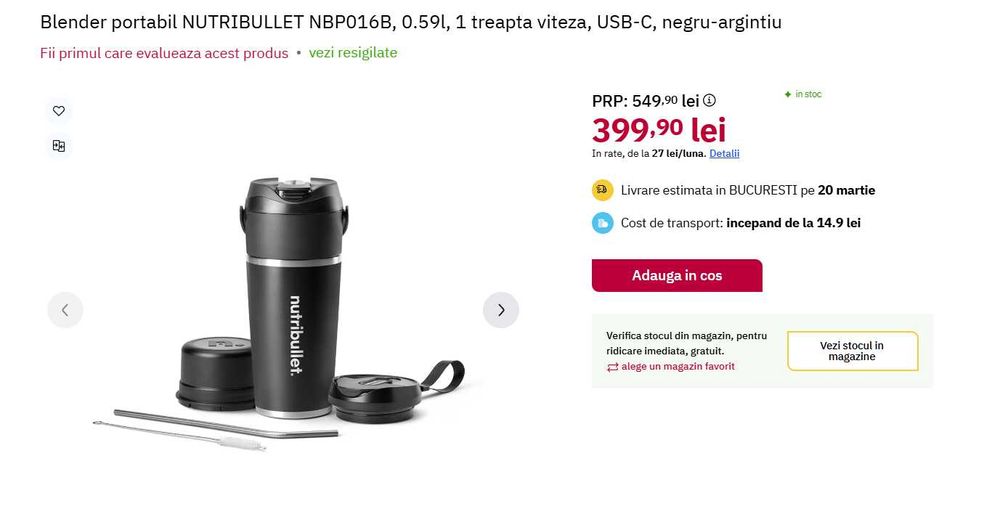Choose a favorite store link
Screen dimensions: 1000x517
point(677,367)
